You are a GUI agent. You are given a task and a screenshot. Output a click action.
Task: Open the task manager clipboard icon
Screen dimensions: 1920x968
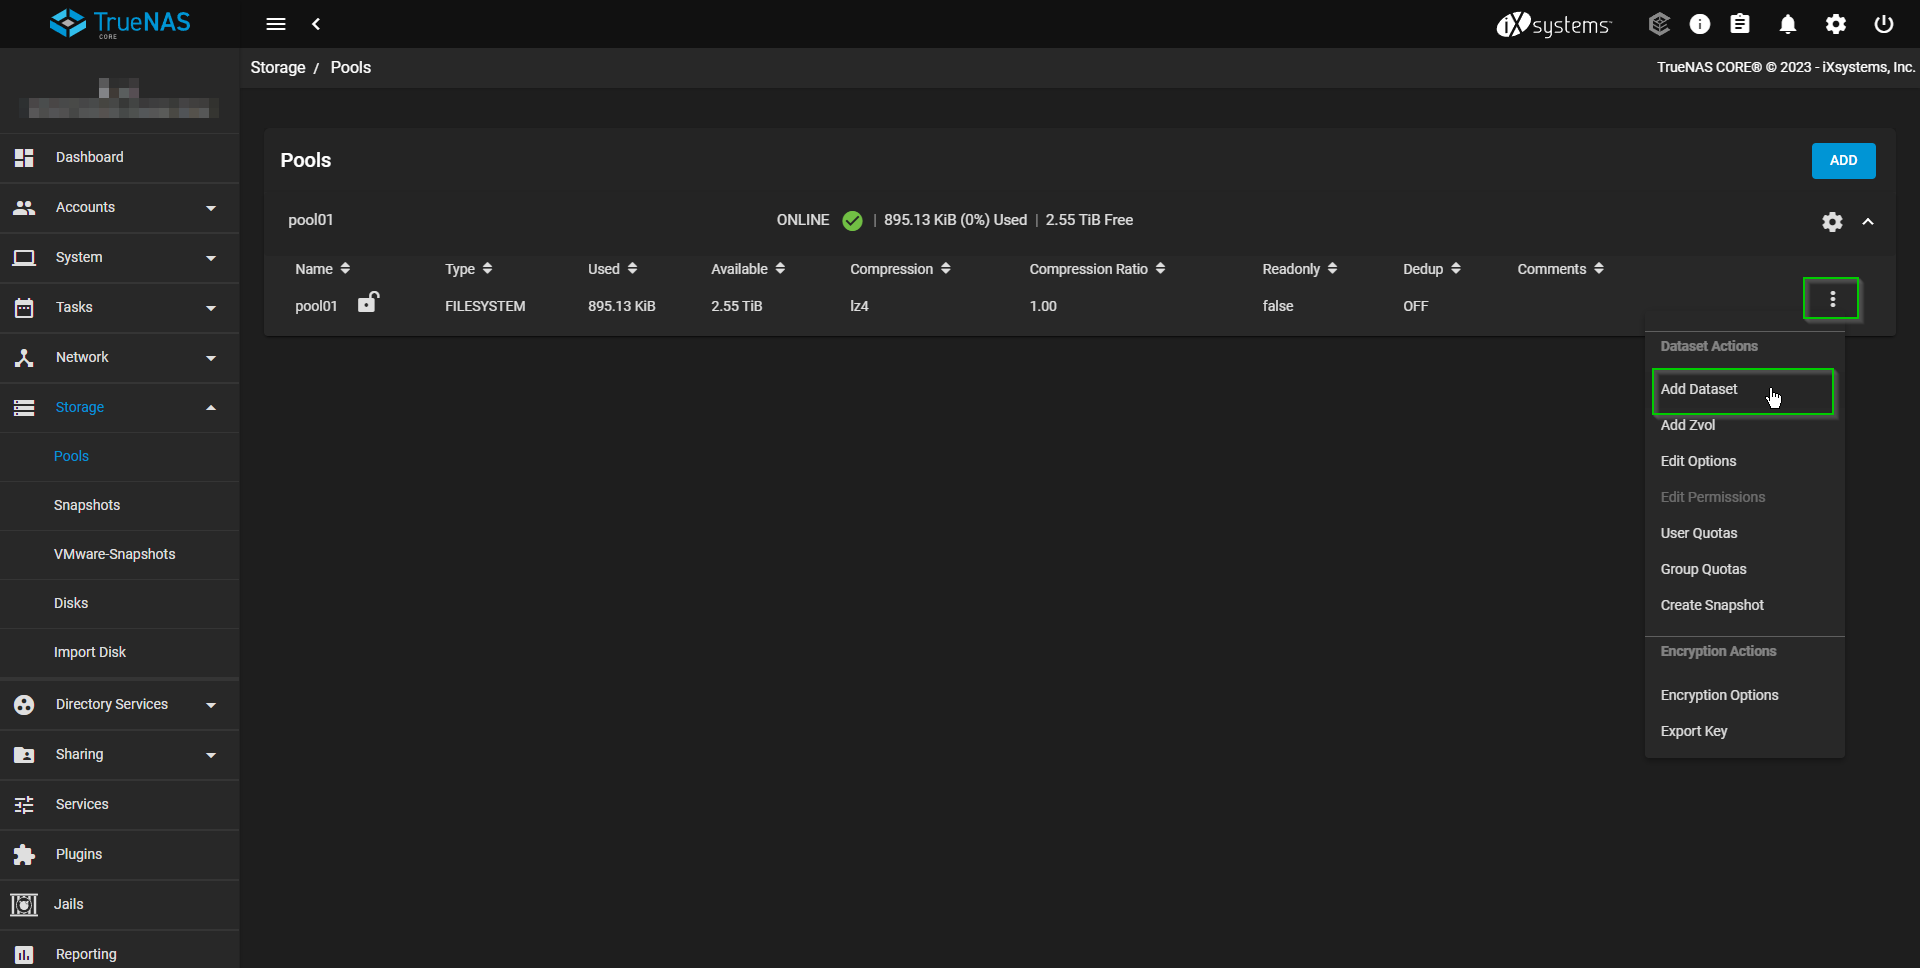pyautogui.click(x=1740, y=24)
